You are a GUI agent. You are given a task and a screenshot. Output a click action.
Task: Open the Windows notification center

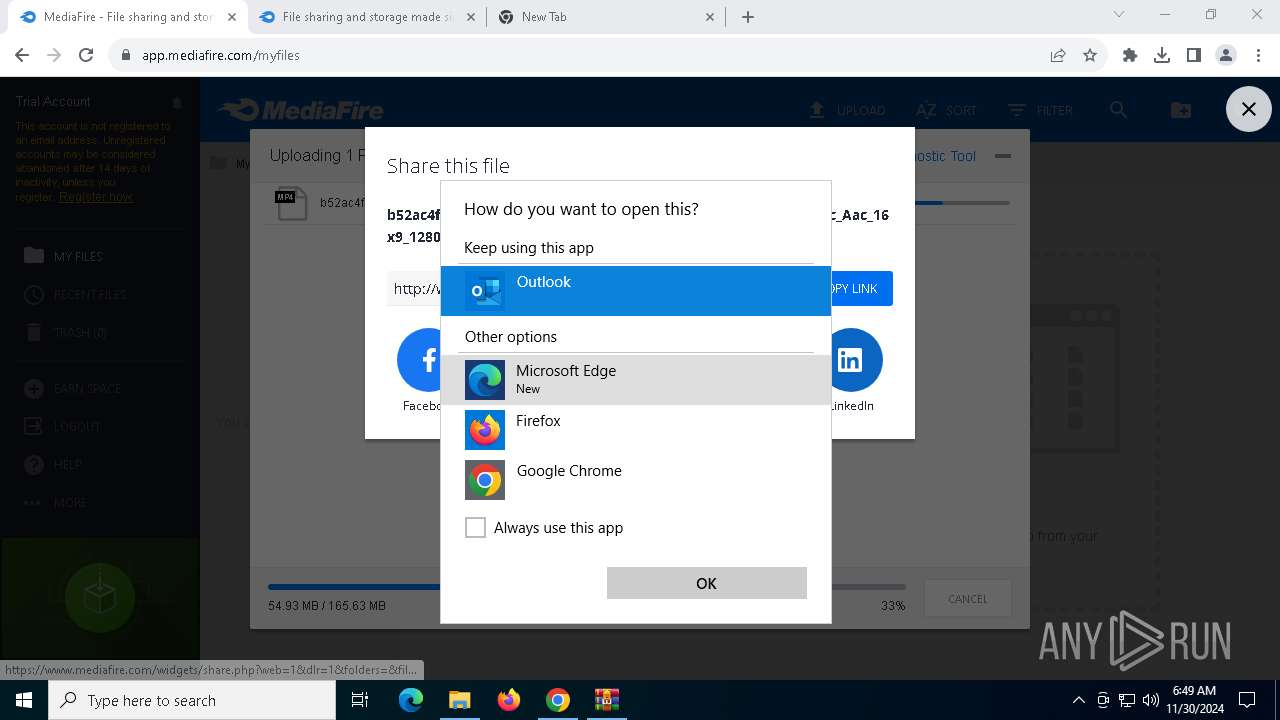click(1247, 700)
